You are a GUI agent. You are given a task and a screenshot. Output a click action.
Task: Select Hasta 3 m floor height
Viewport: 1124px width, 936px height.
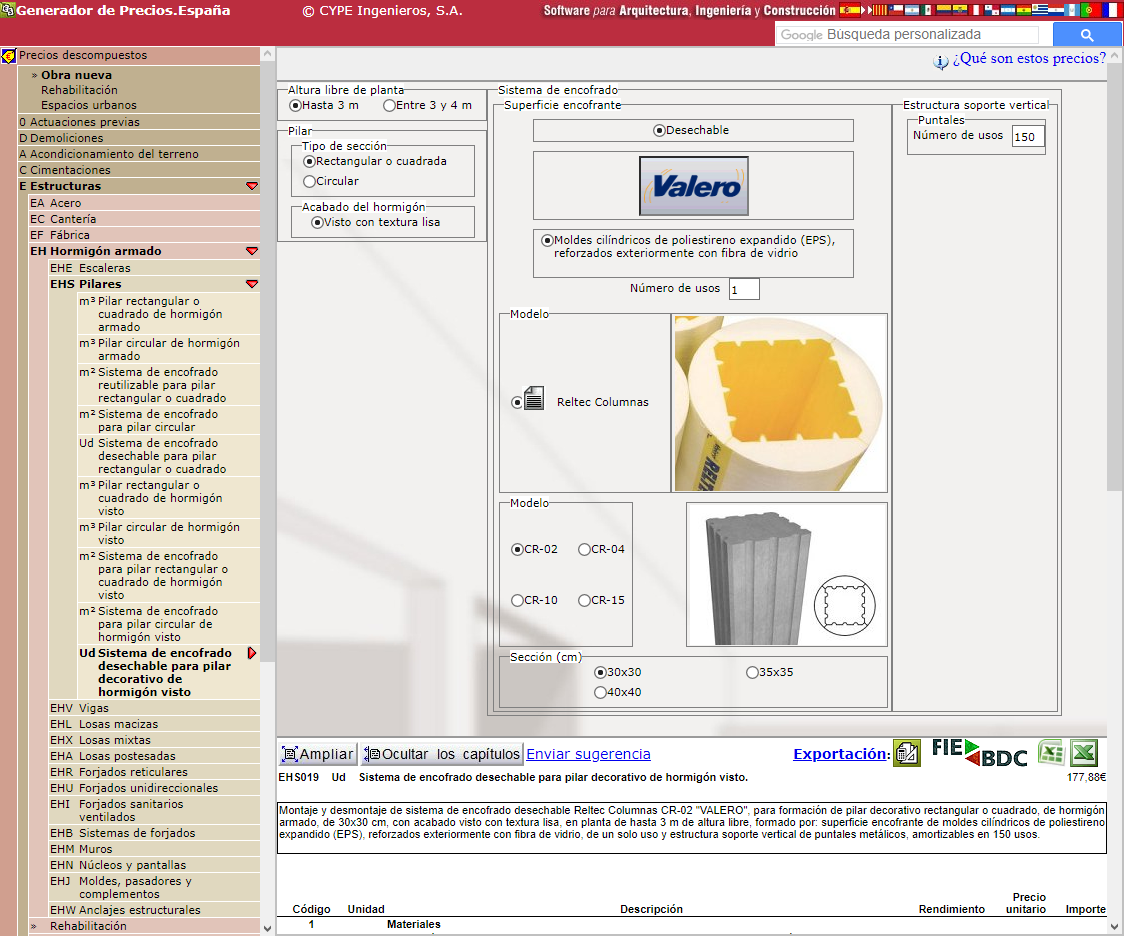click(295, 105)
